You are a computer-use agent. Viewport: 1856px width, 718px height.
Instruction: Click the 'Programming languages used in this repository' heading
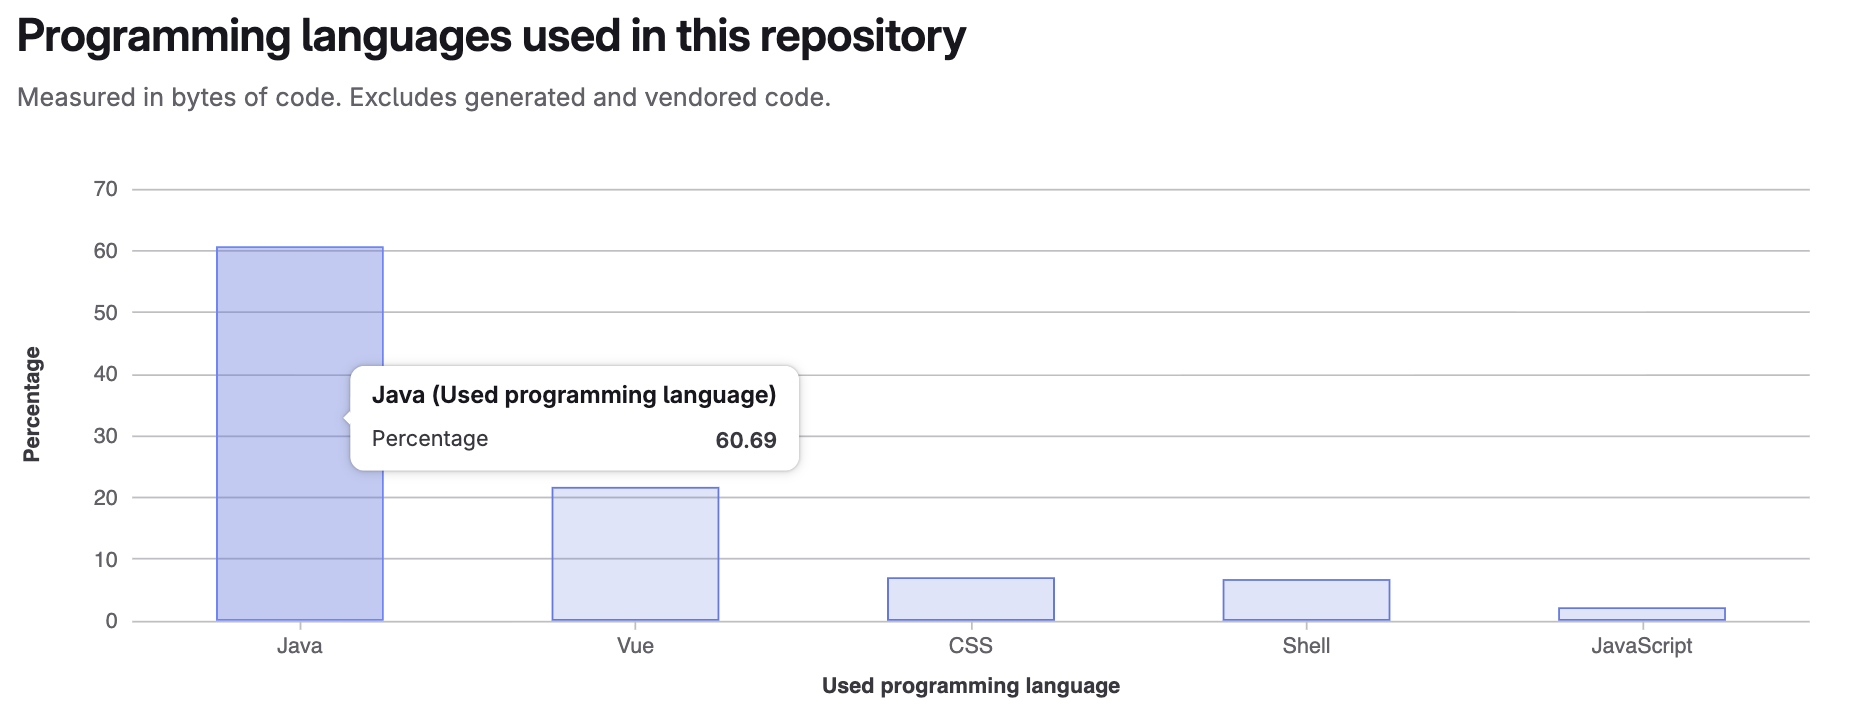491,37
